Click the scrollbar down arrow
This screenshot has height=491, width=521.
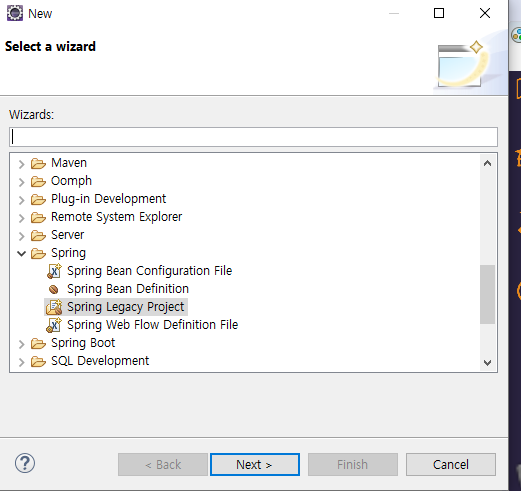pos(487,362)
